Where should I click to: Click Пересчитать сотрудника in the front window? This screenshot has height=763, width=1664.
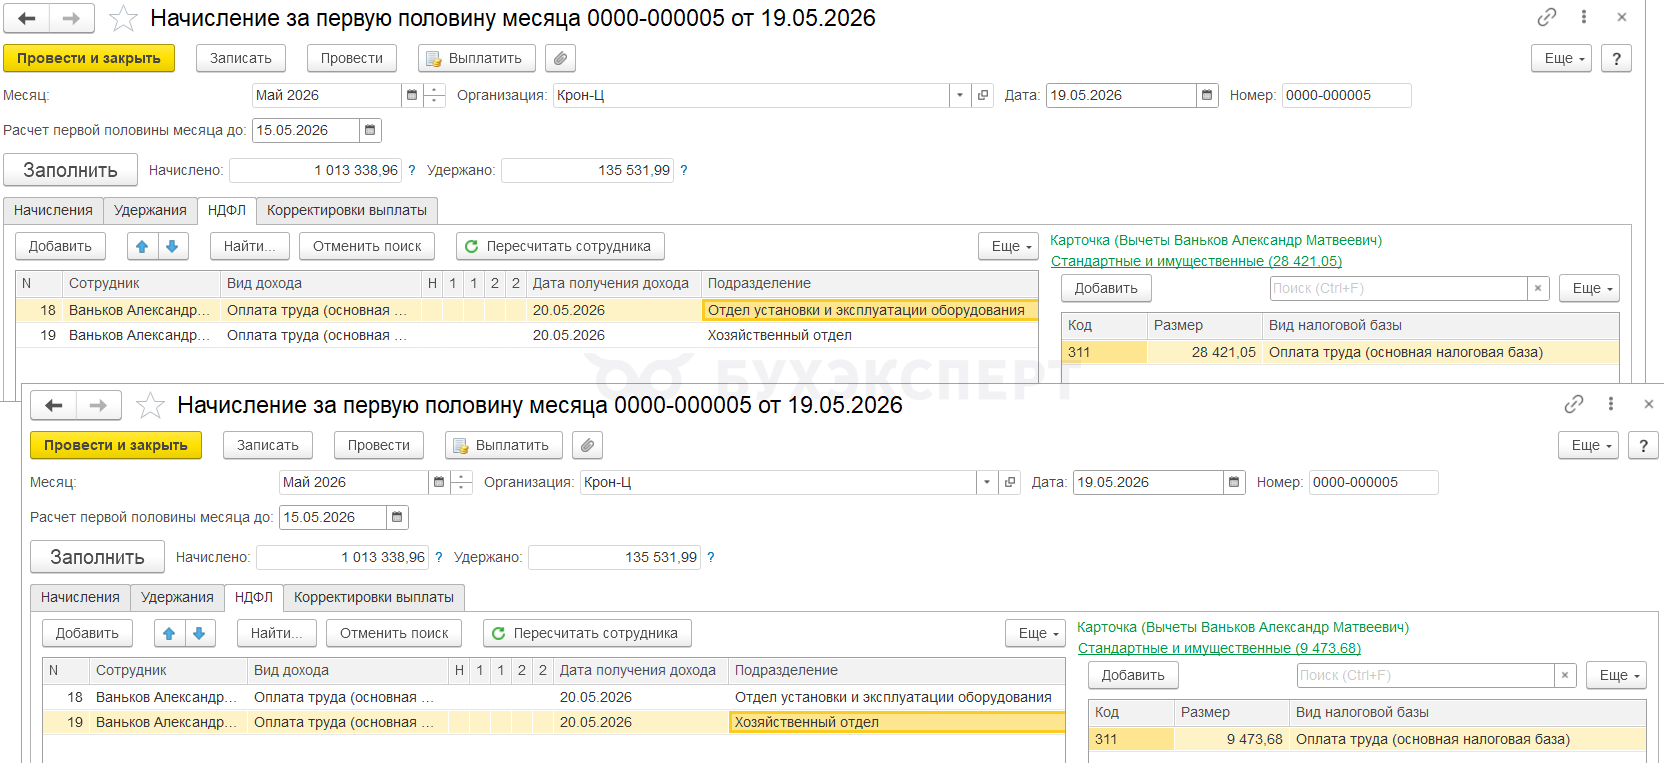coord(587,633)
